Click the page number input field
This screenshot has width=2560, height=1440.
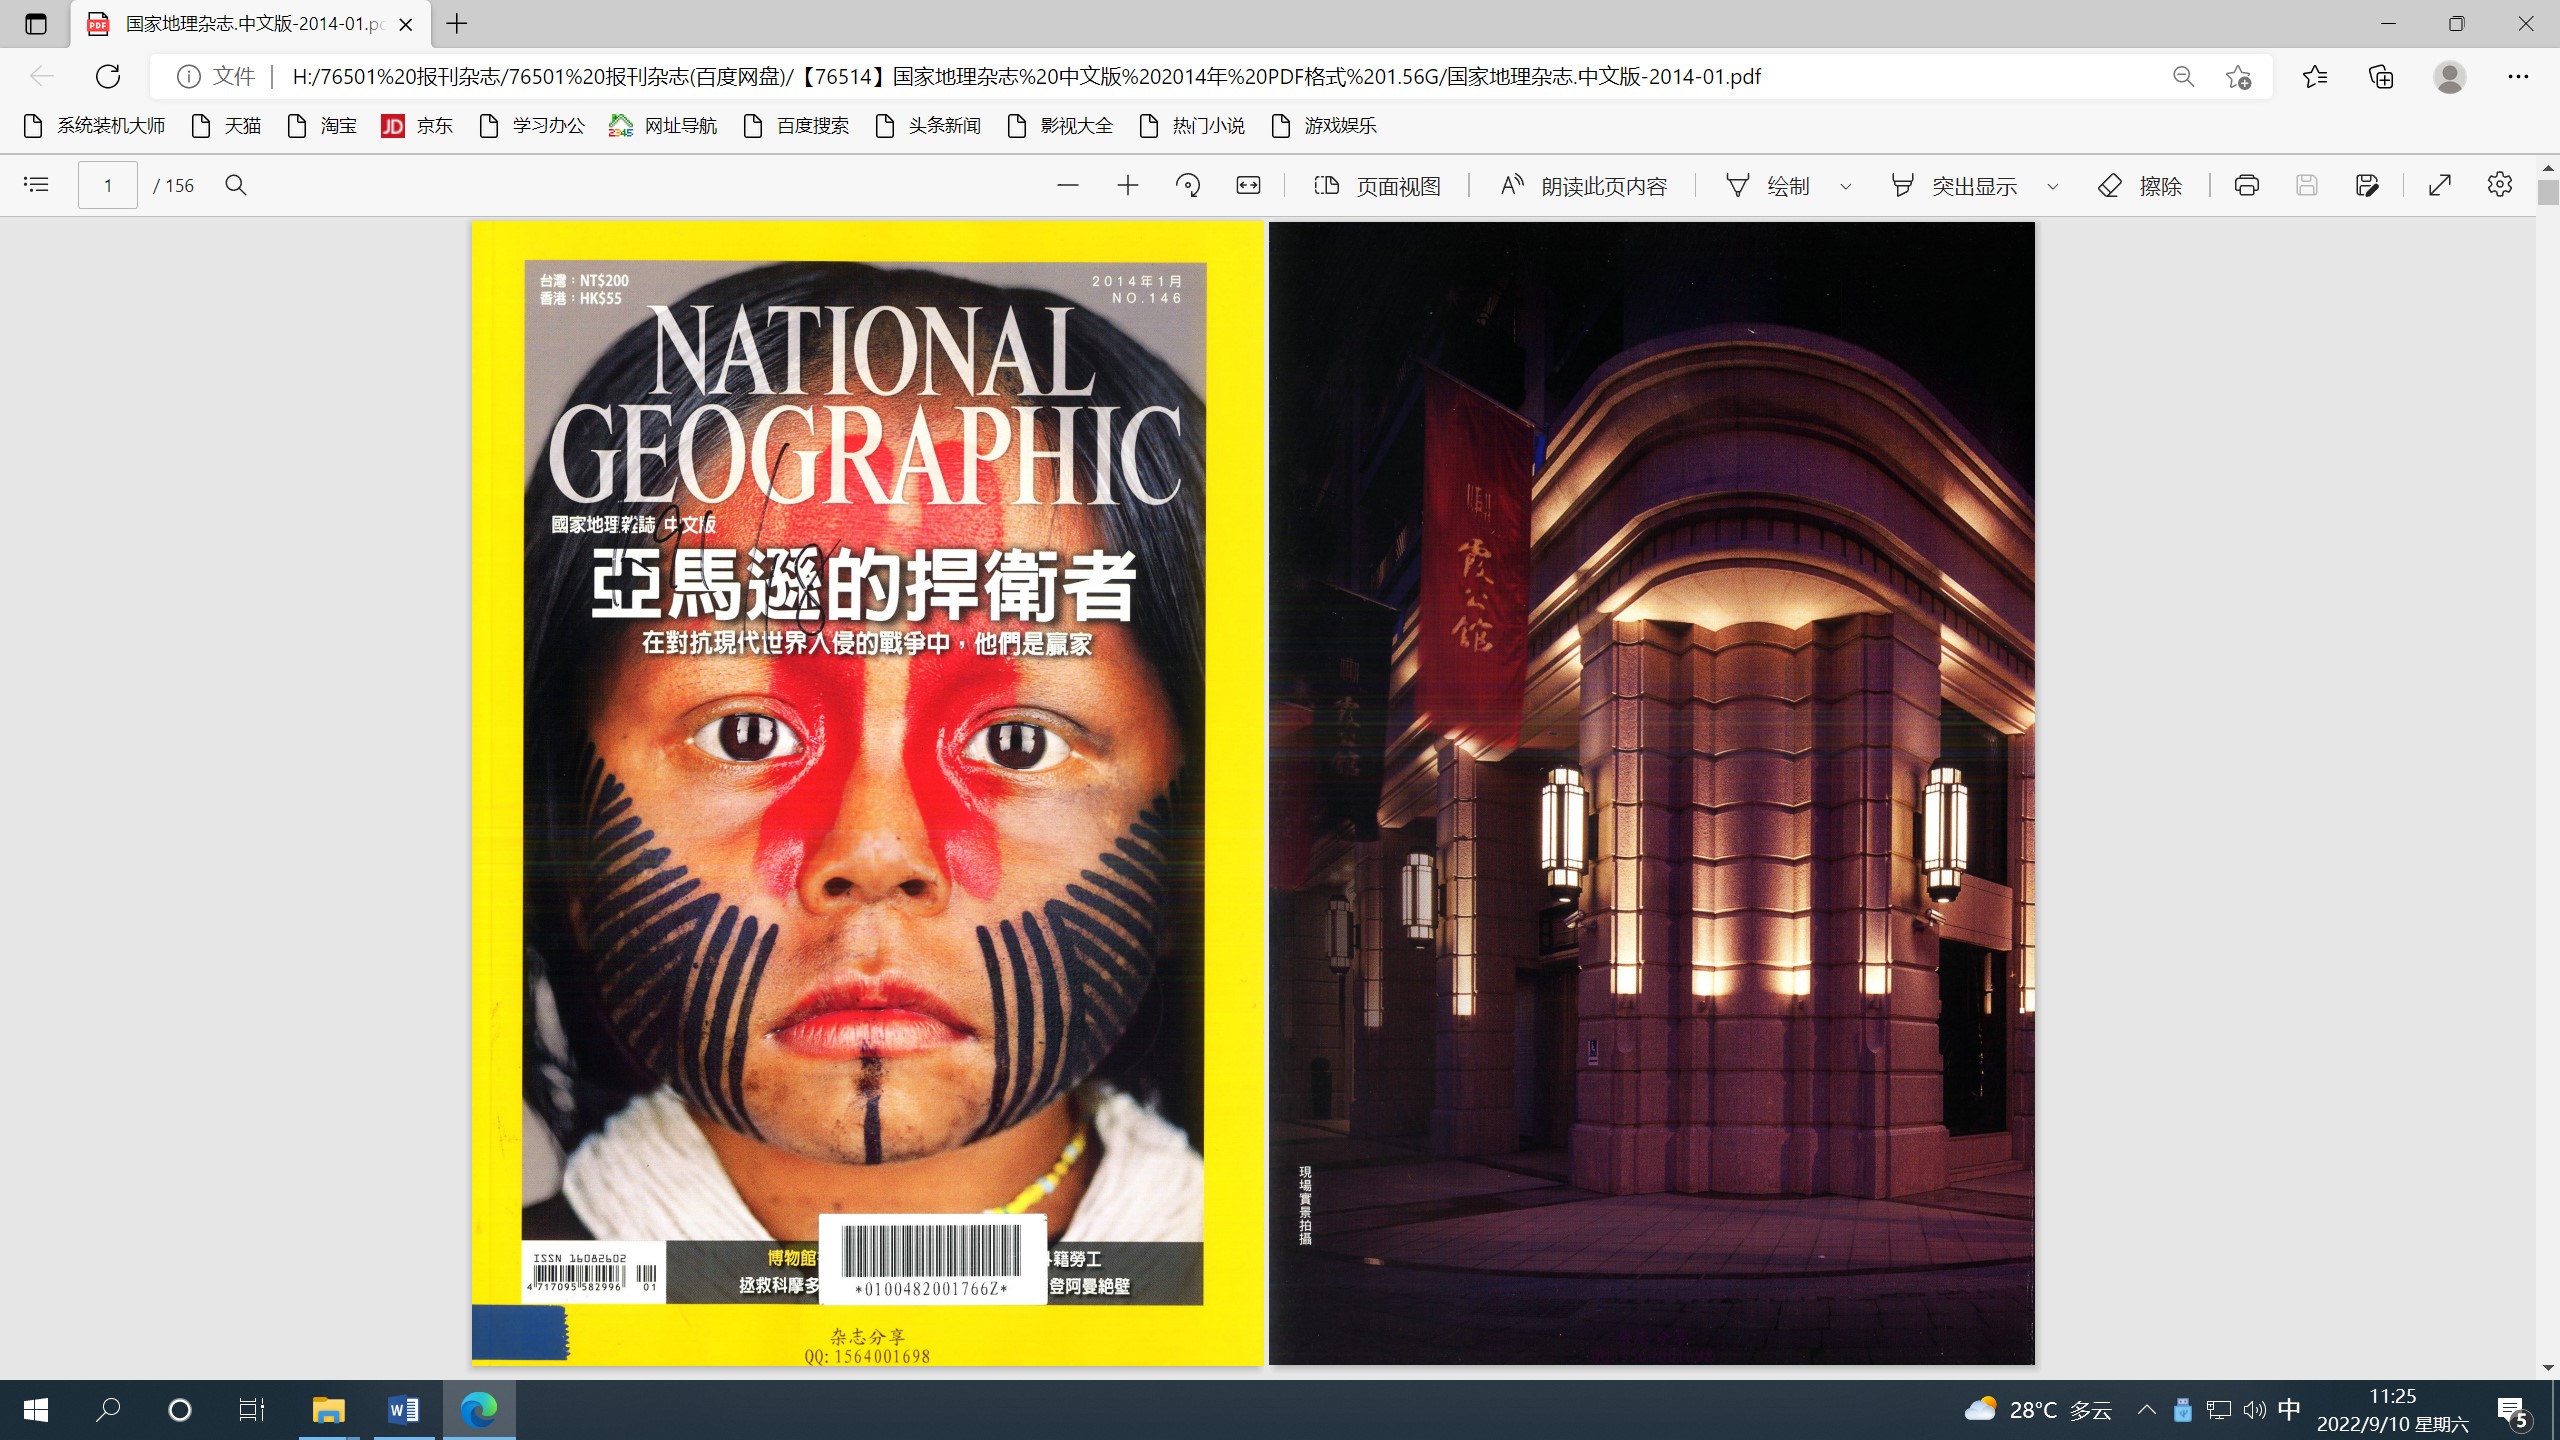click(x=108, y=185)
